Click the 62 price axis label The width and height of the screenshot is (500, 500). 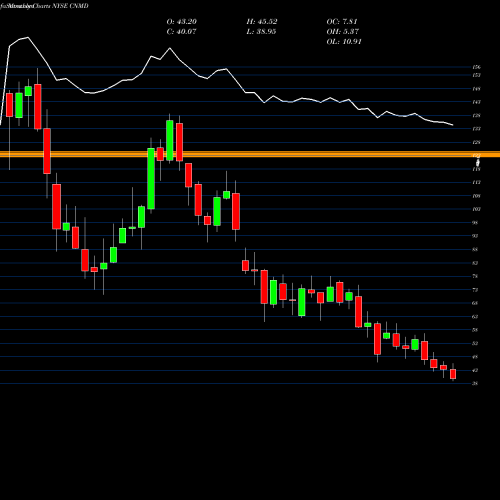coord(476,316)
